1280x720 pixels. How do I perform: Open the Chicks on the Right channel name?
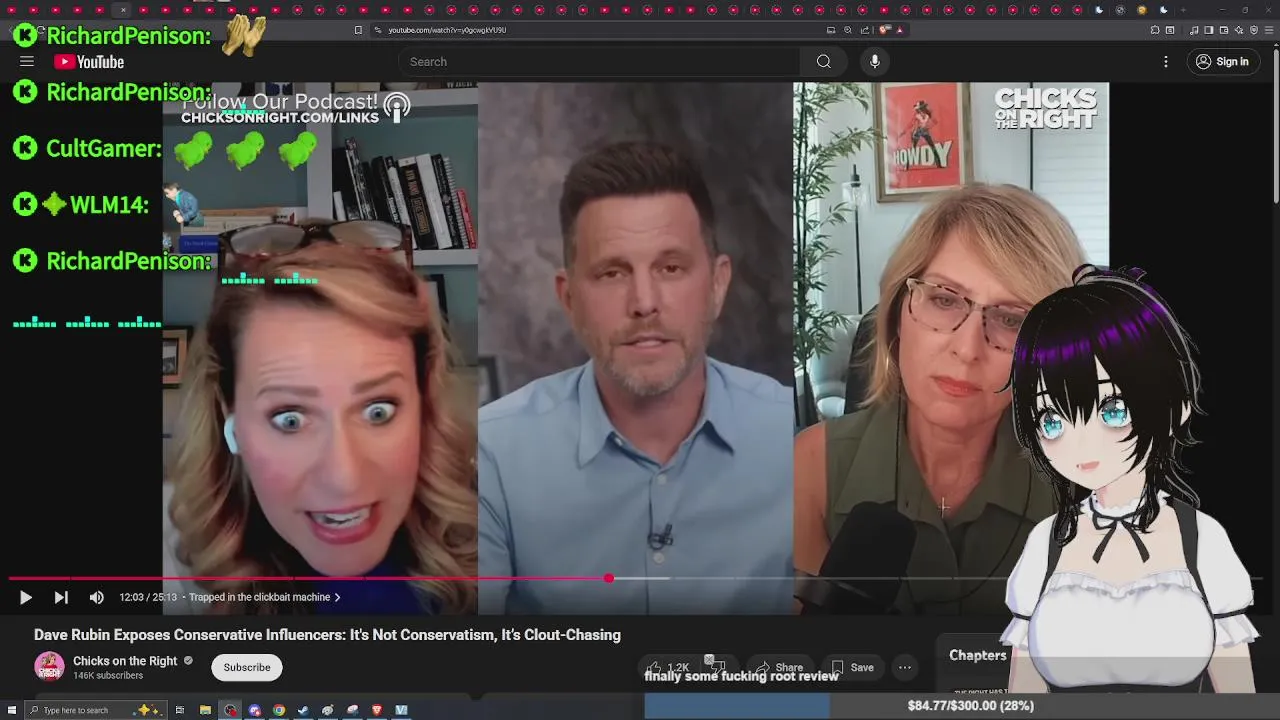(x=125, y=661)
